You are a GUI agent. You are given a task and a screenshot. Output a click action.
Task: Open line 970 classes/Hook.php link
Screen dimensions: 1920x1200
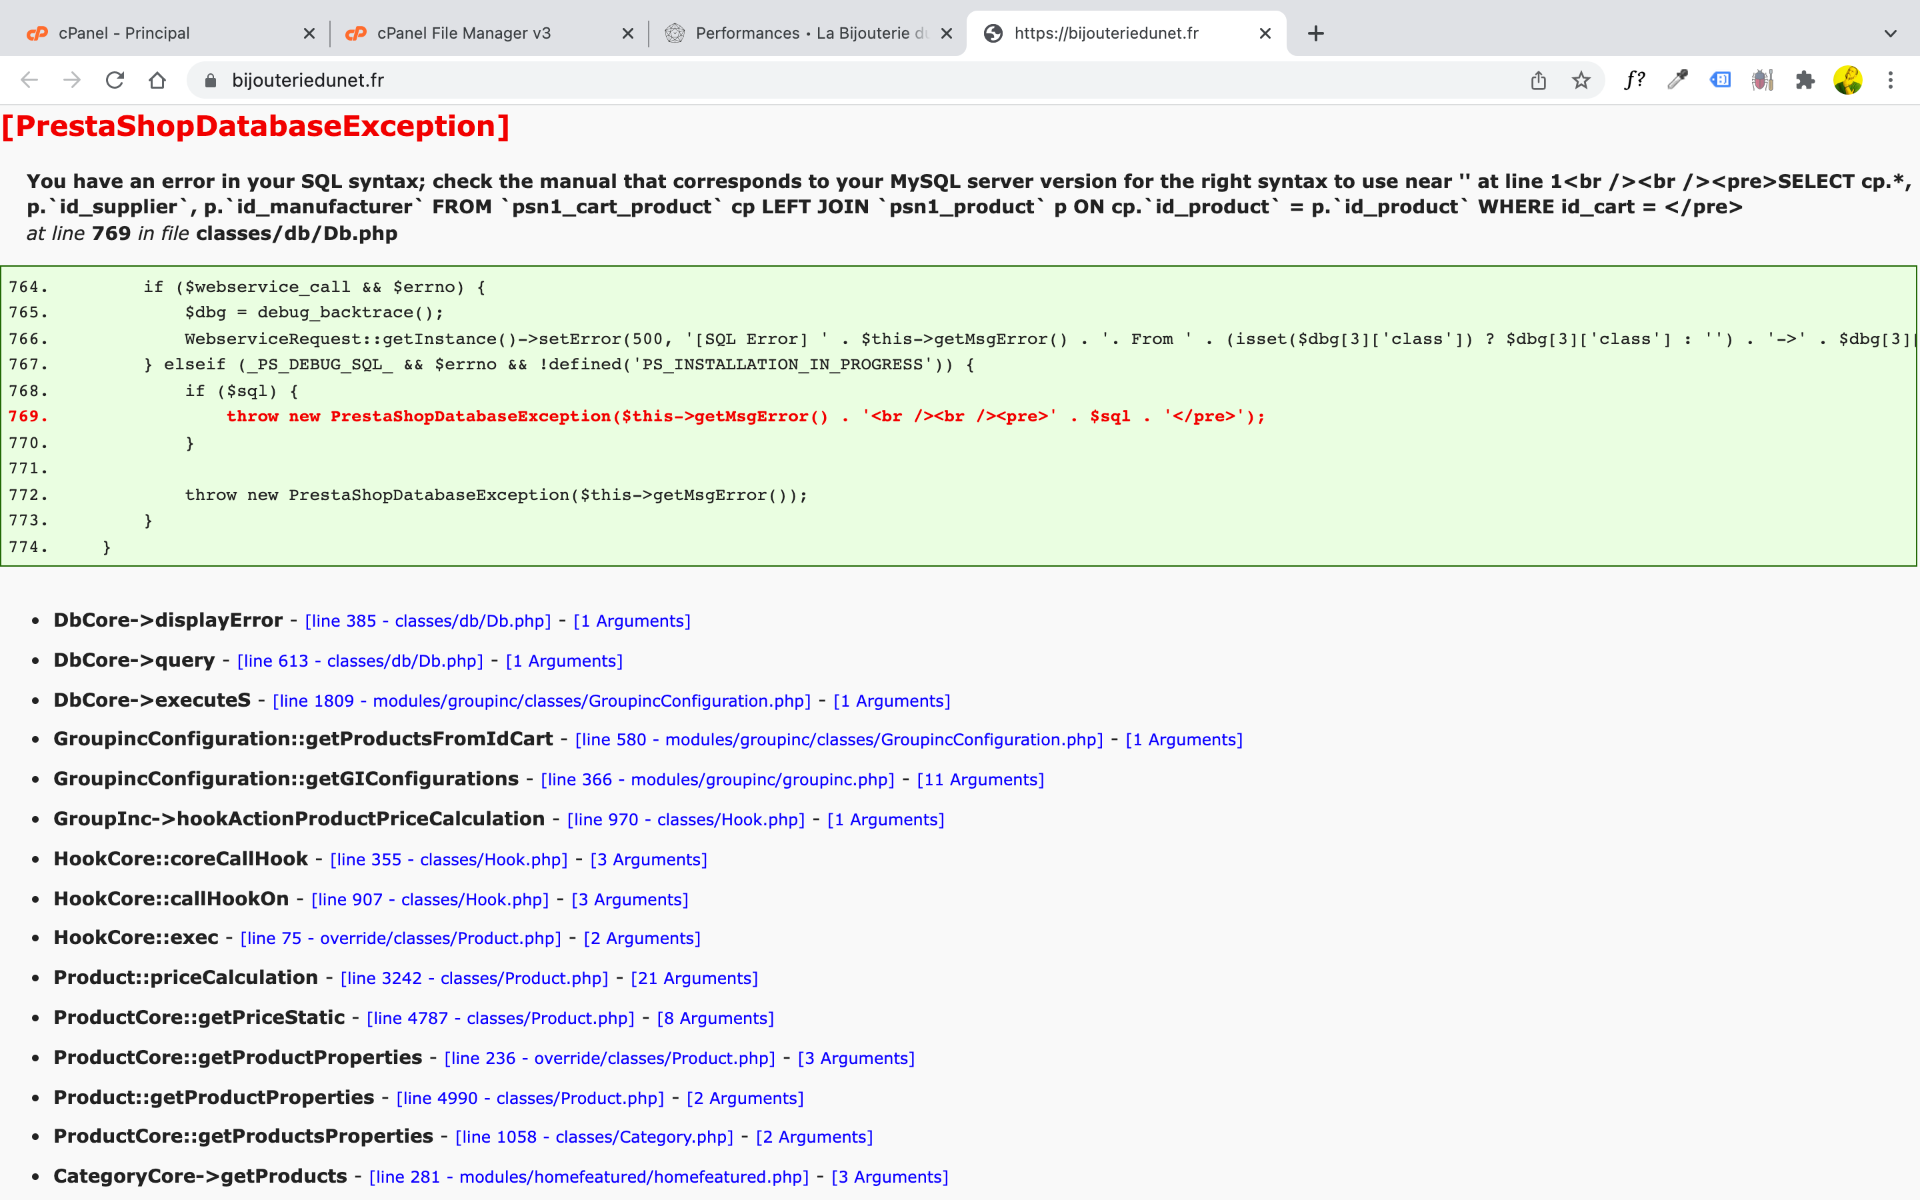coord(686,820)
